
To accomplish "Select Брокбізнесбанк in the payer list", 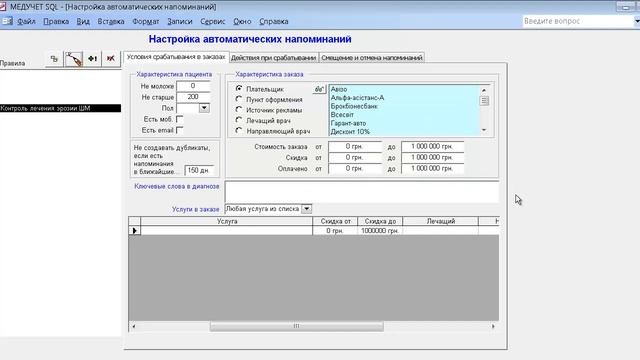I will pos(404,106).
